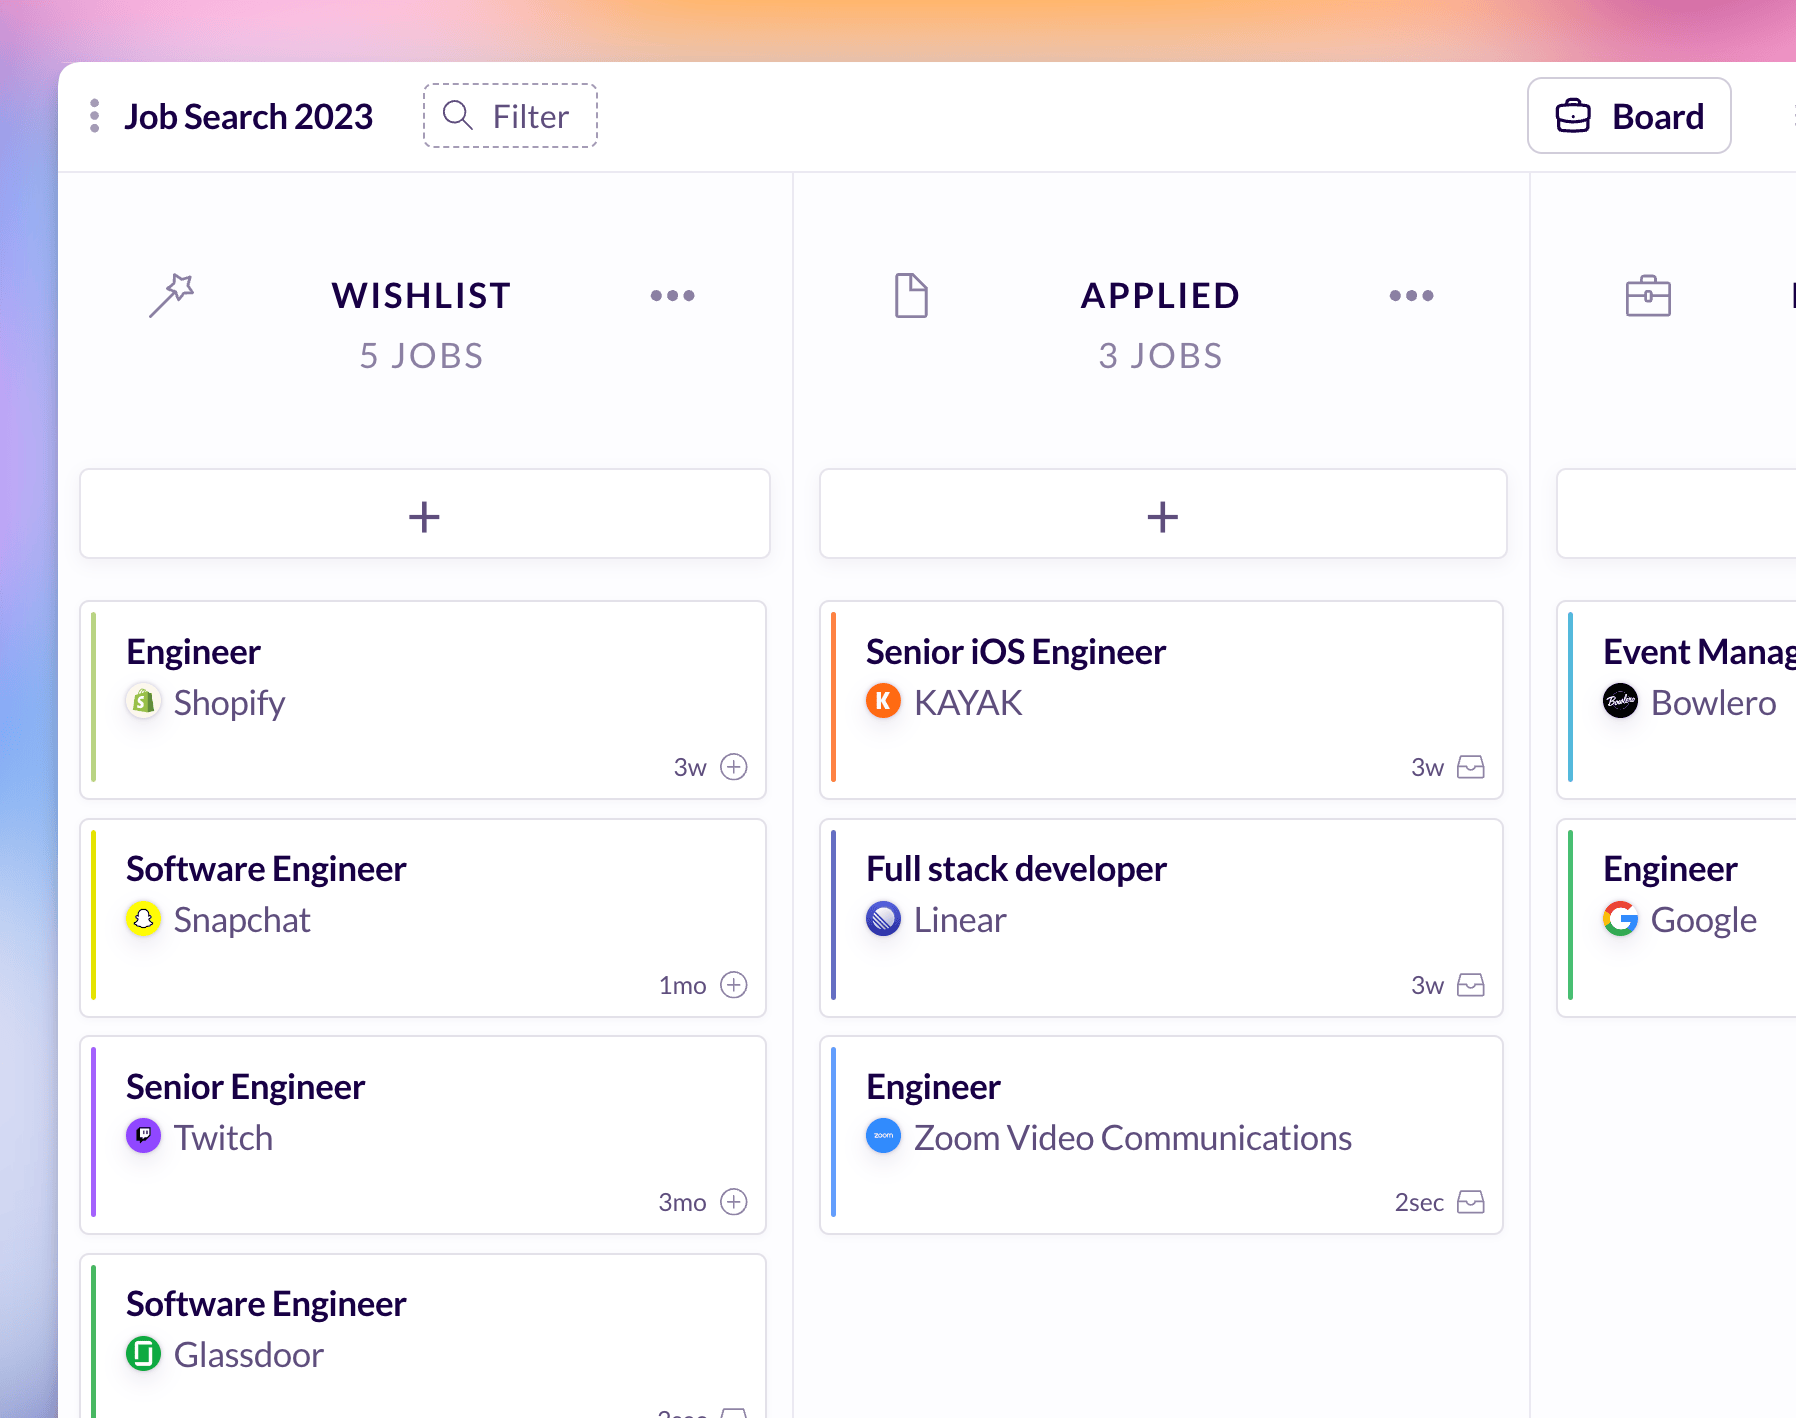Click the Glassdoor company logo
Image resolution: width=1796 pixels, height=1418 pixels.
click(144, 1354)
